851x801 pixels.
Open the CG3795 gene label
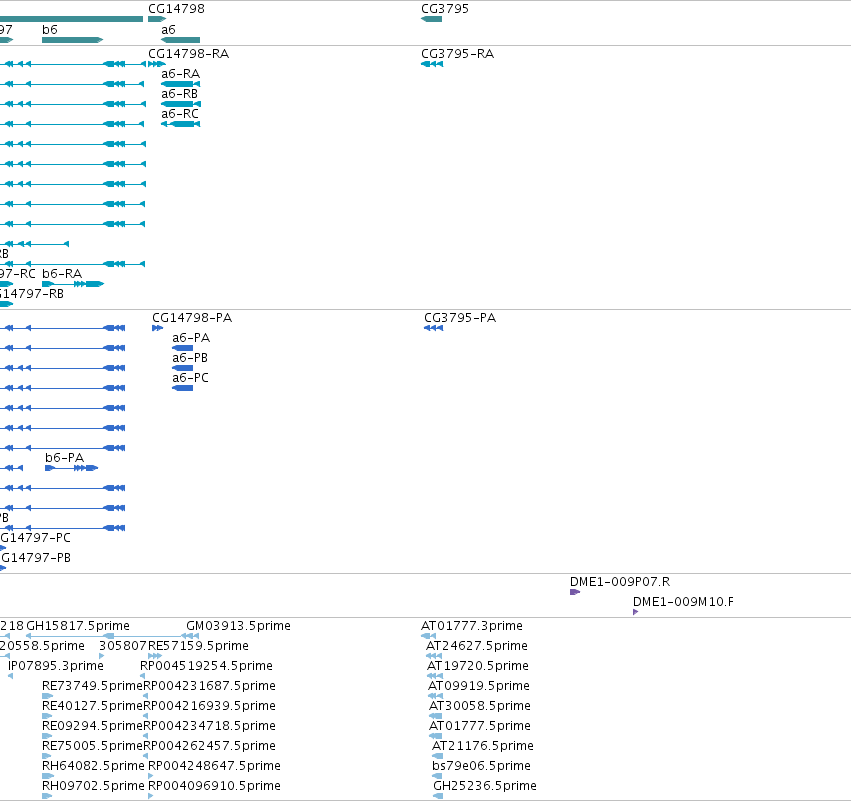coord(445,9)
